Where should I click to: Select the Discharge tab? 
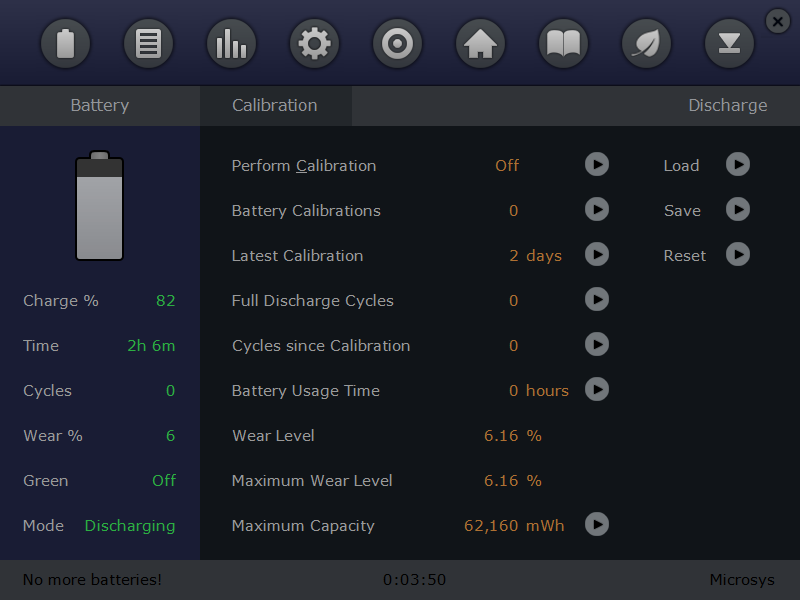point(728,106)
